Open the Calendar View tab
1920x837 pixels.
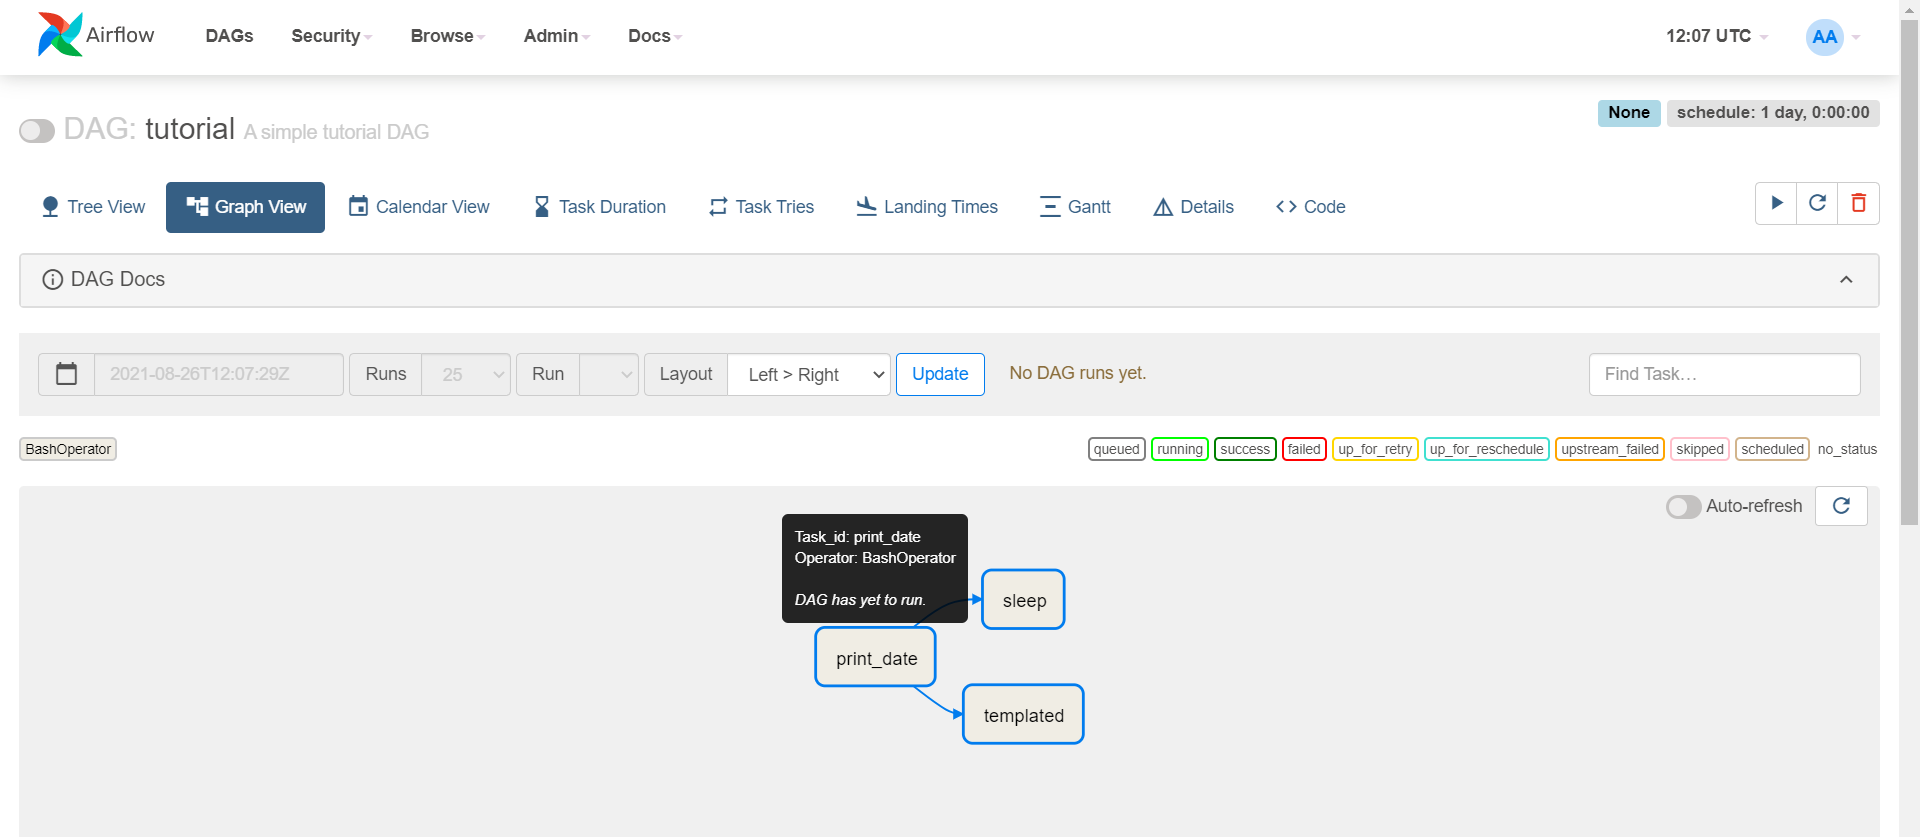pyautogui.click(x=419, y=207)
